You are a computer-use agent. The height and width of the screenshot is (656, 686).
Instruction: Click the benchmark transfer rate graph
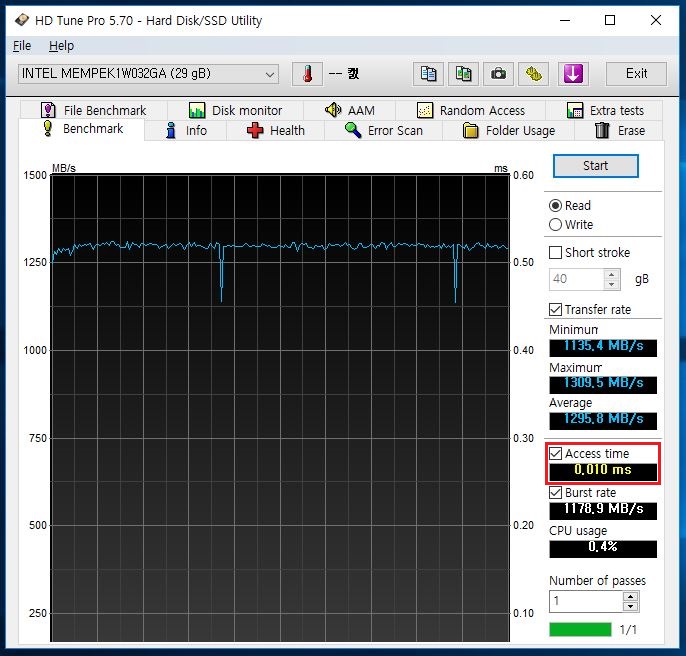pos(280,408)
